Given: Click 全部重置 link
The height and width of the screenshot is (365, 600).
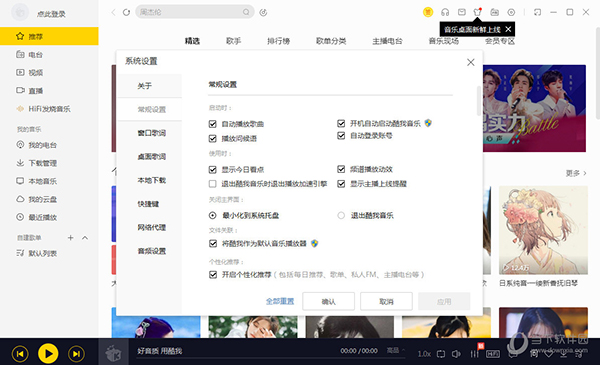Looking at the screenshot, I should [x=280, y=301].
